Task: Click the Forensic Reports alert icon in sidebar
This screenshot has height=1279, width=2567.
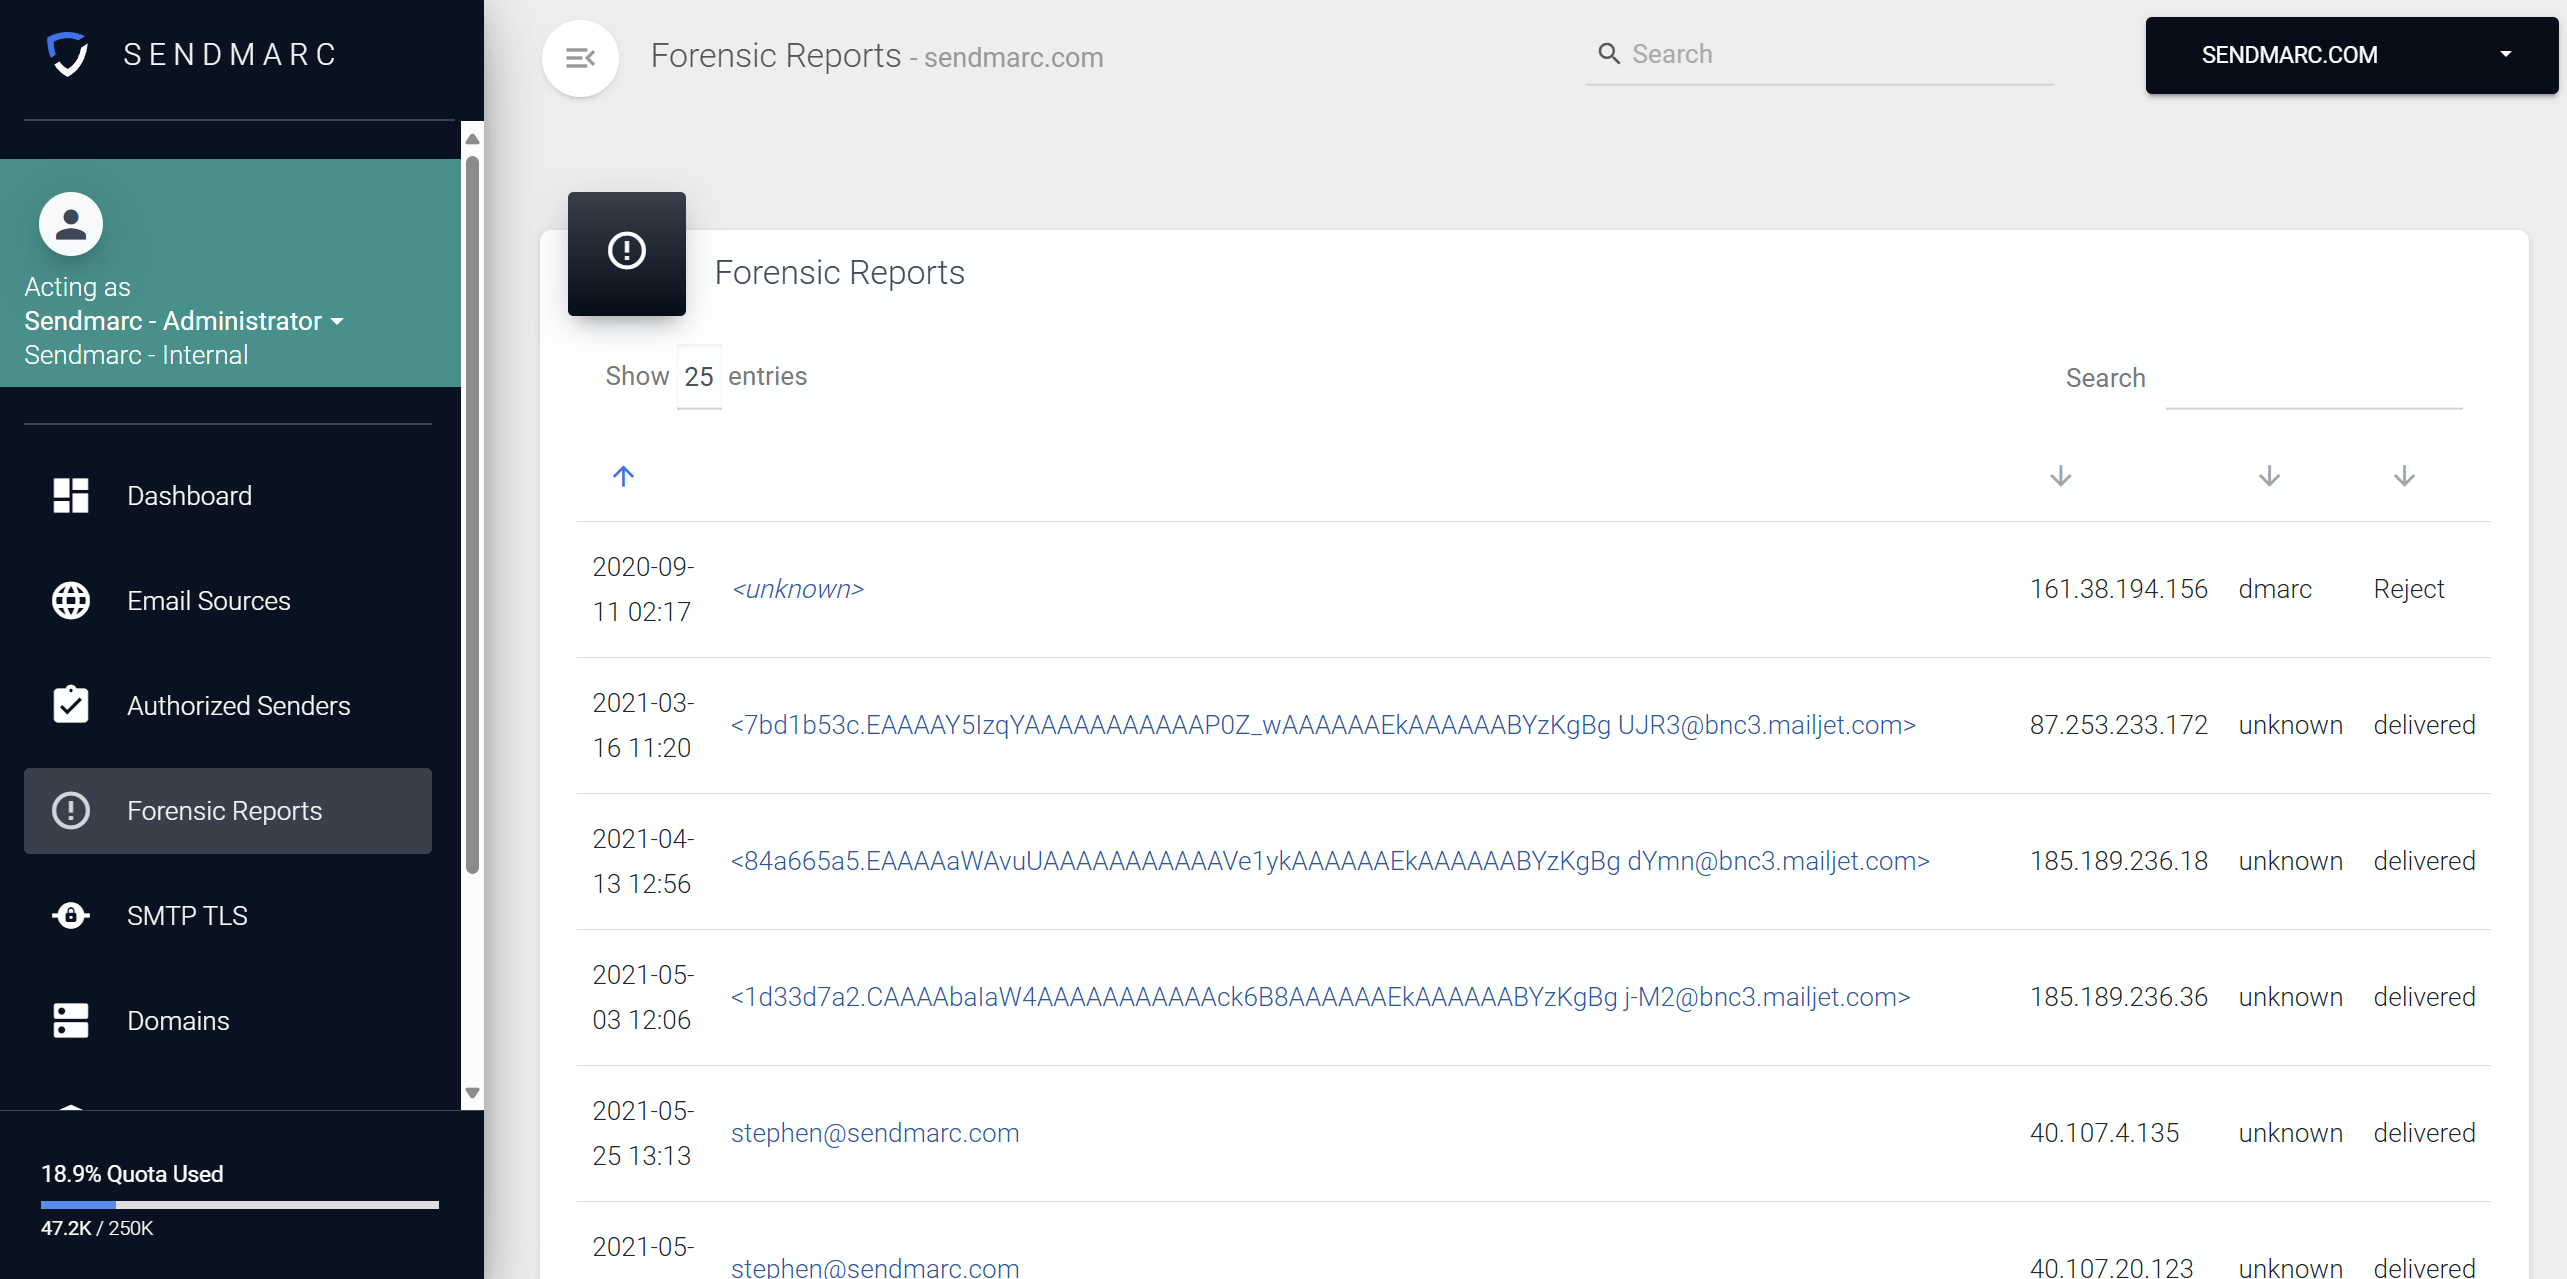Action: (x=70, y=811)
